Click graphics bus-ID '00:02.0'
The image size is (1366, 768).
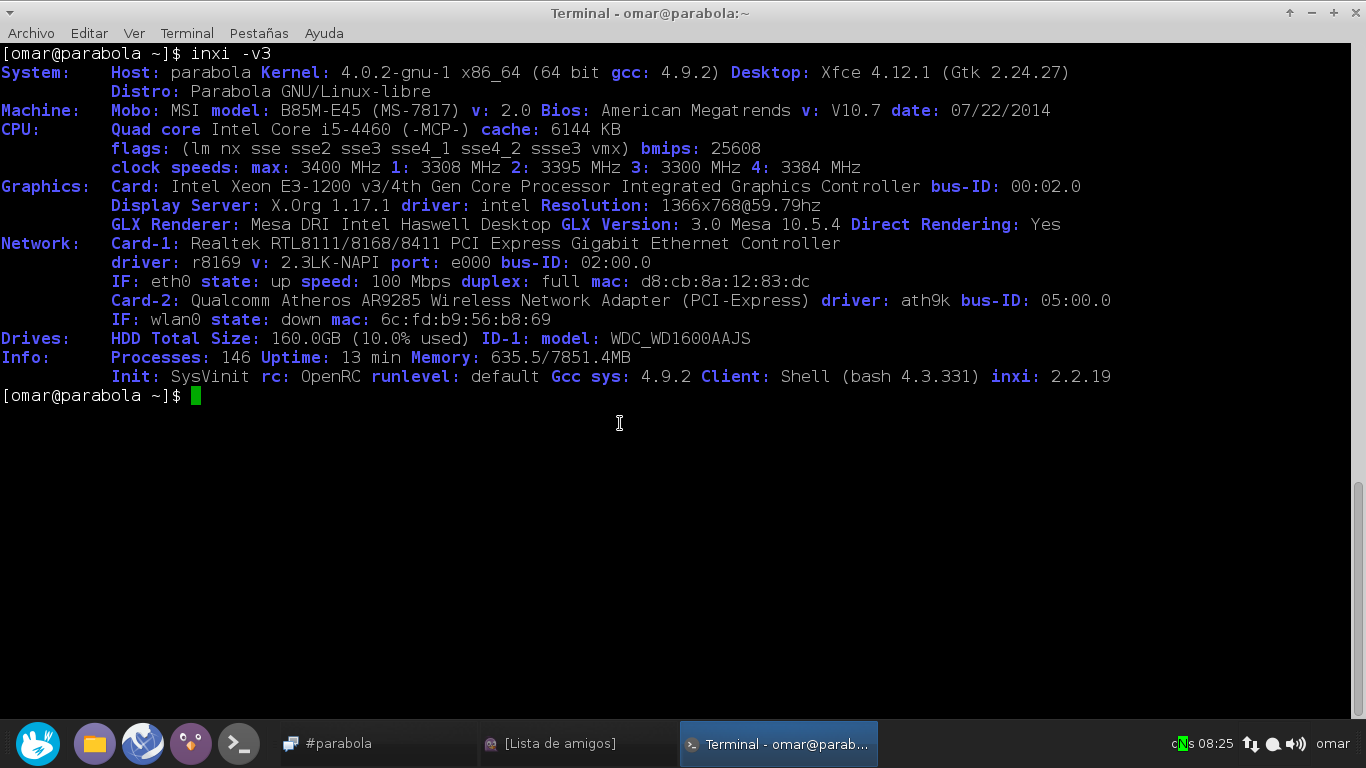click(1046, 187)
